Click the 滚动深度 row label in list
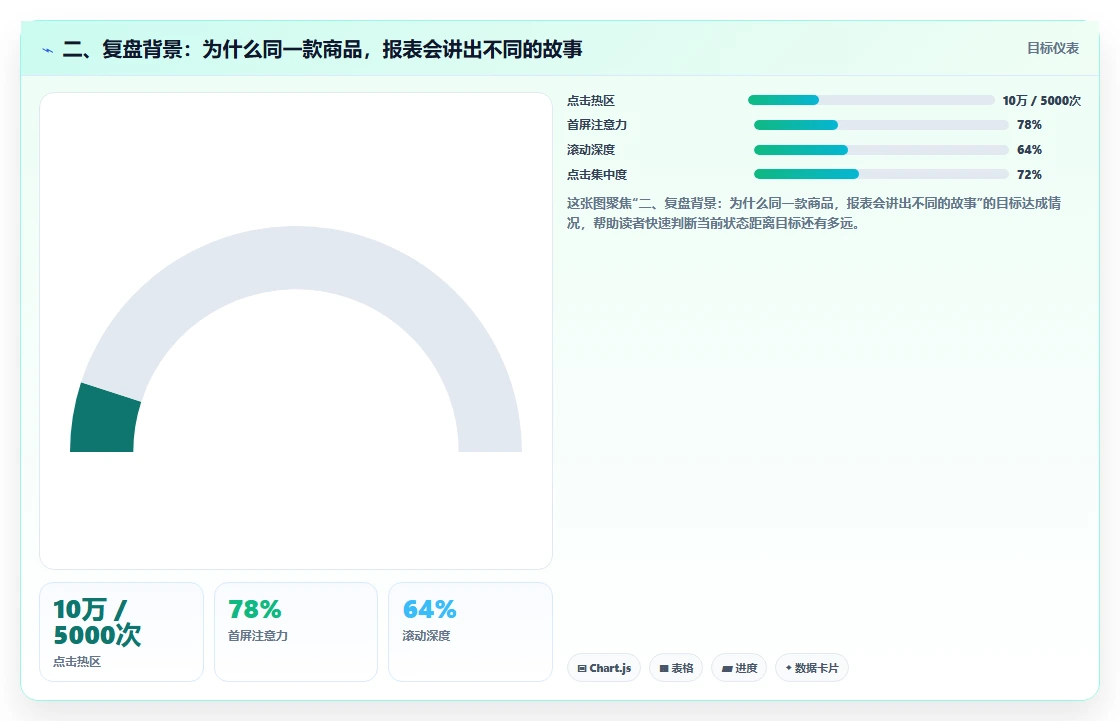 591,150
